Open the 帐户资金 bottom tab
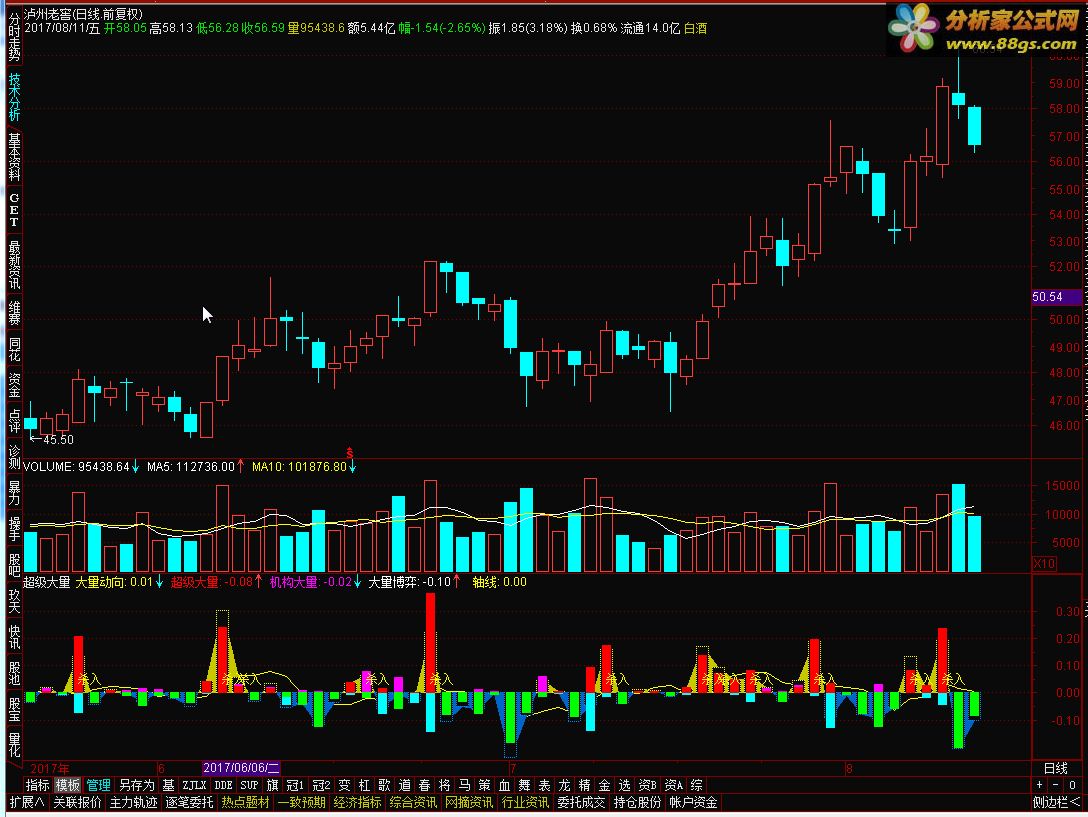1088x817 pixels. pyautogui.click(x=693, y=802)
